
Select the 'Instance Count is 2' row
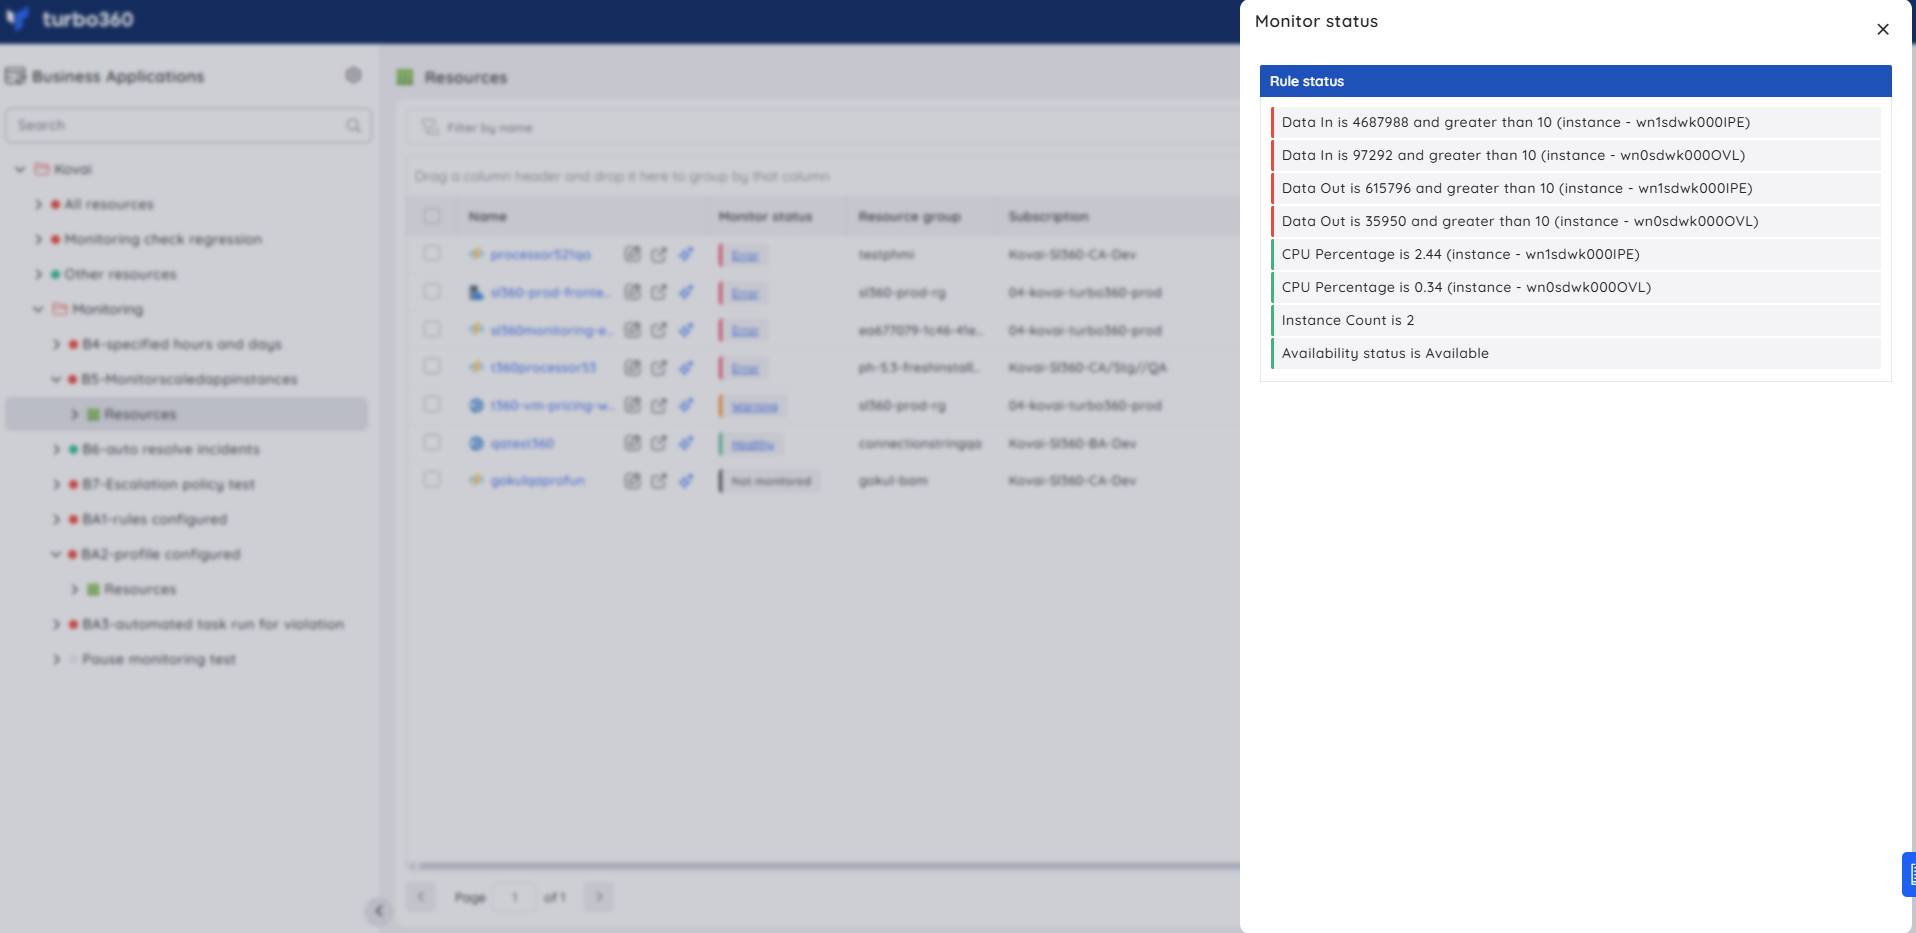[x=1575, y=320]
